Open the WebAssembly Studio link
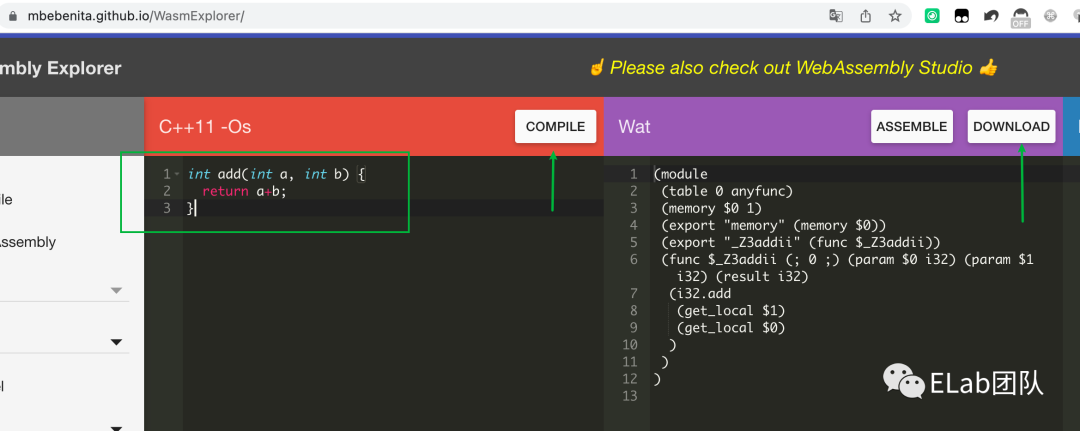The image size is (1080, 431). (x=792, y=67)
